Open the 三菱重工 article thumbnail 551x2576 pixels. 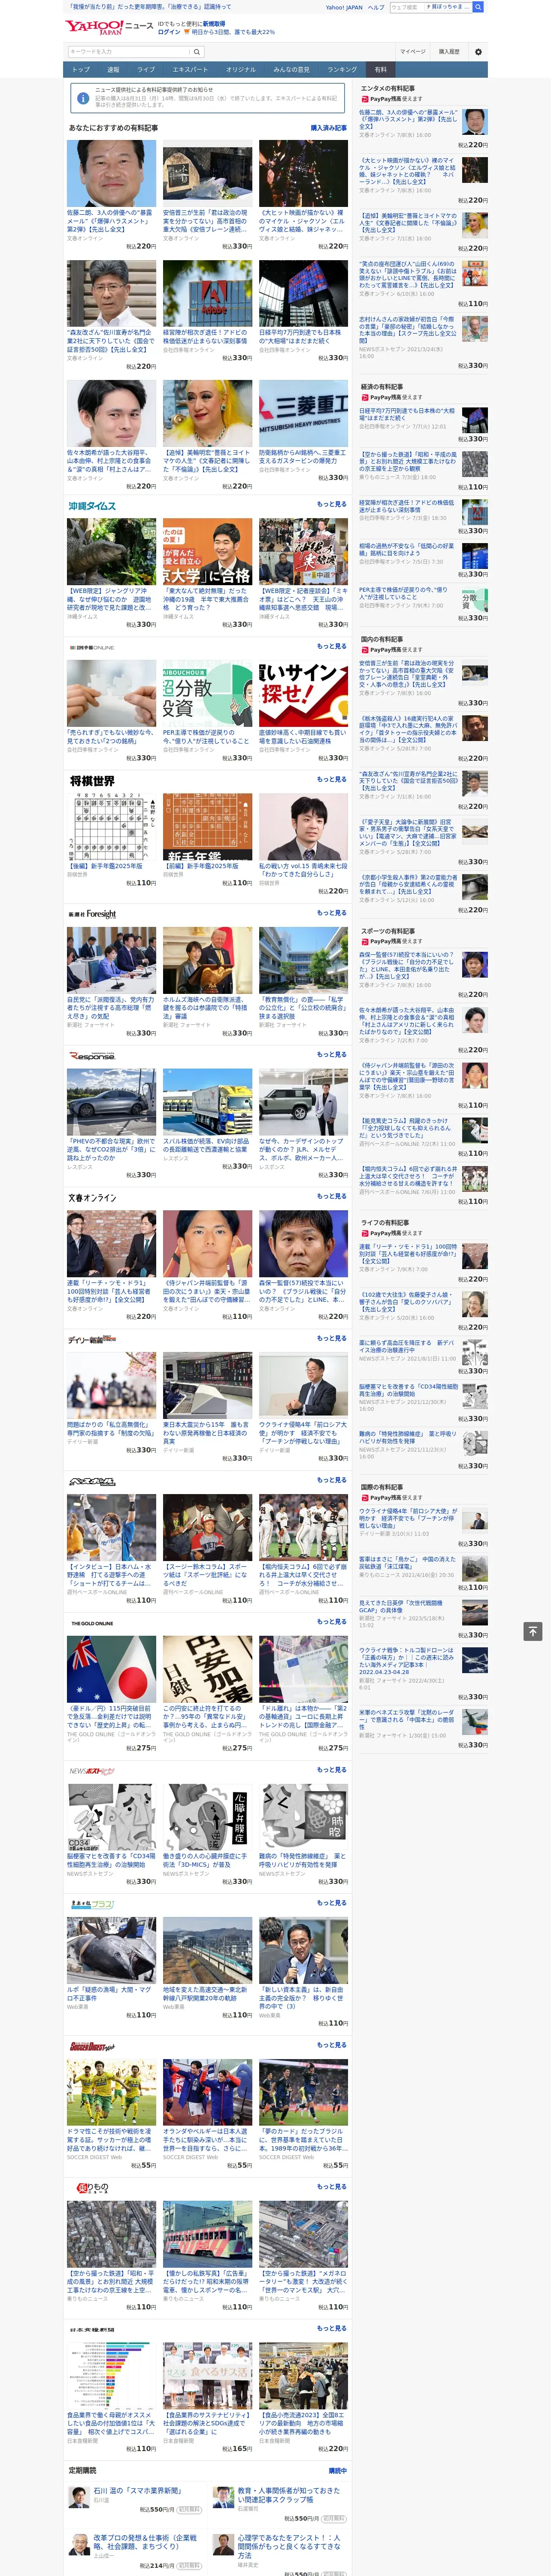[x=303, y=413]
